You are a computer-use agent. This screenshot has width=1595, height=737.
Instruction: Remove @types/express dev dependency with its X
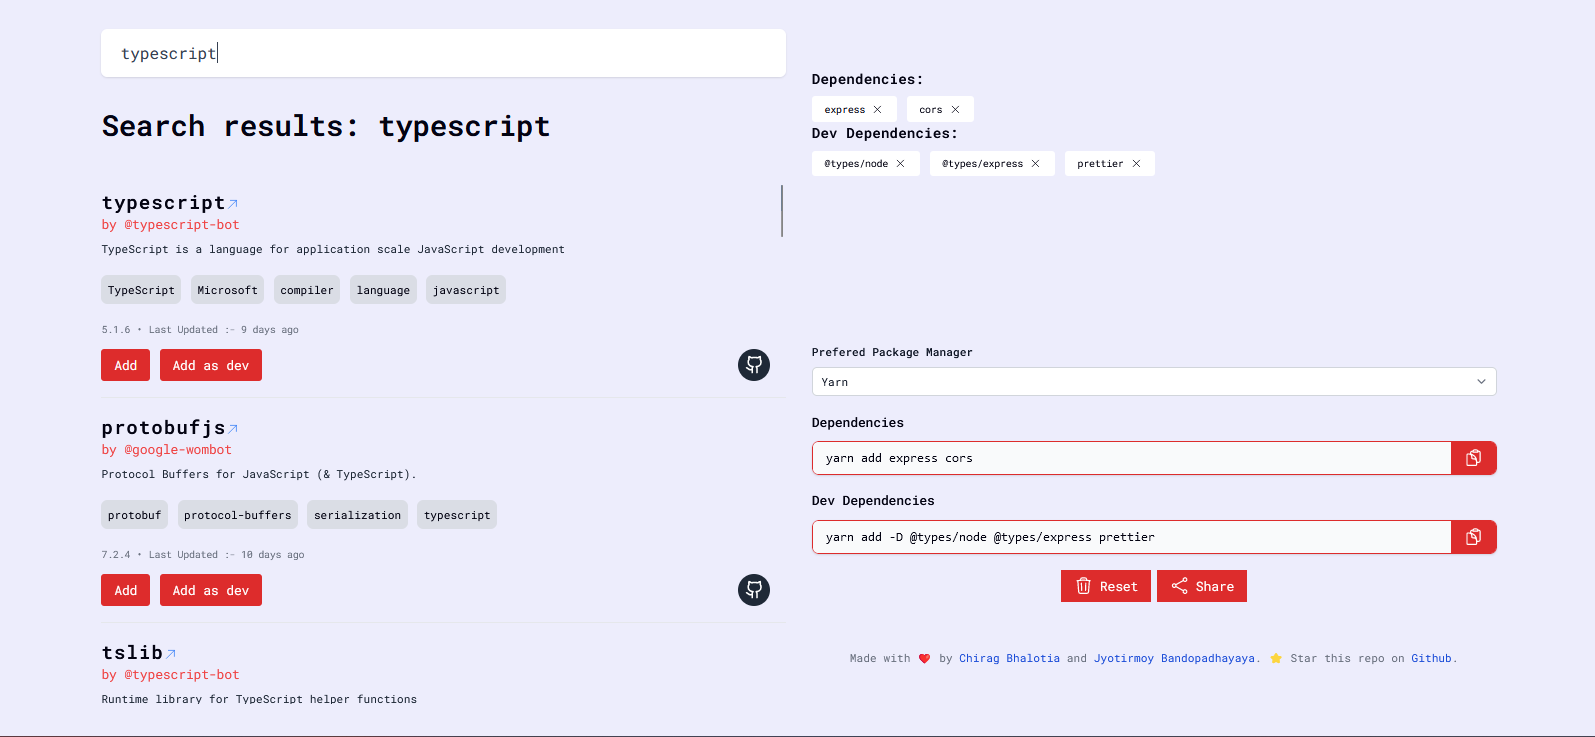(x=1035, y=164)
